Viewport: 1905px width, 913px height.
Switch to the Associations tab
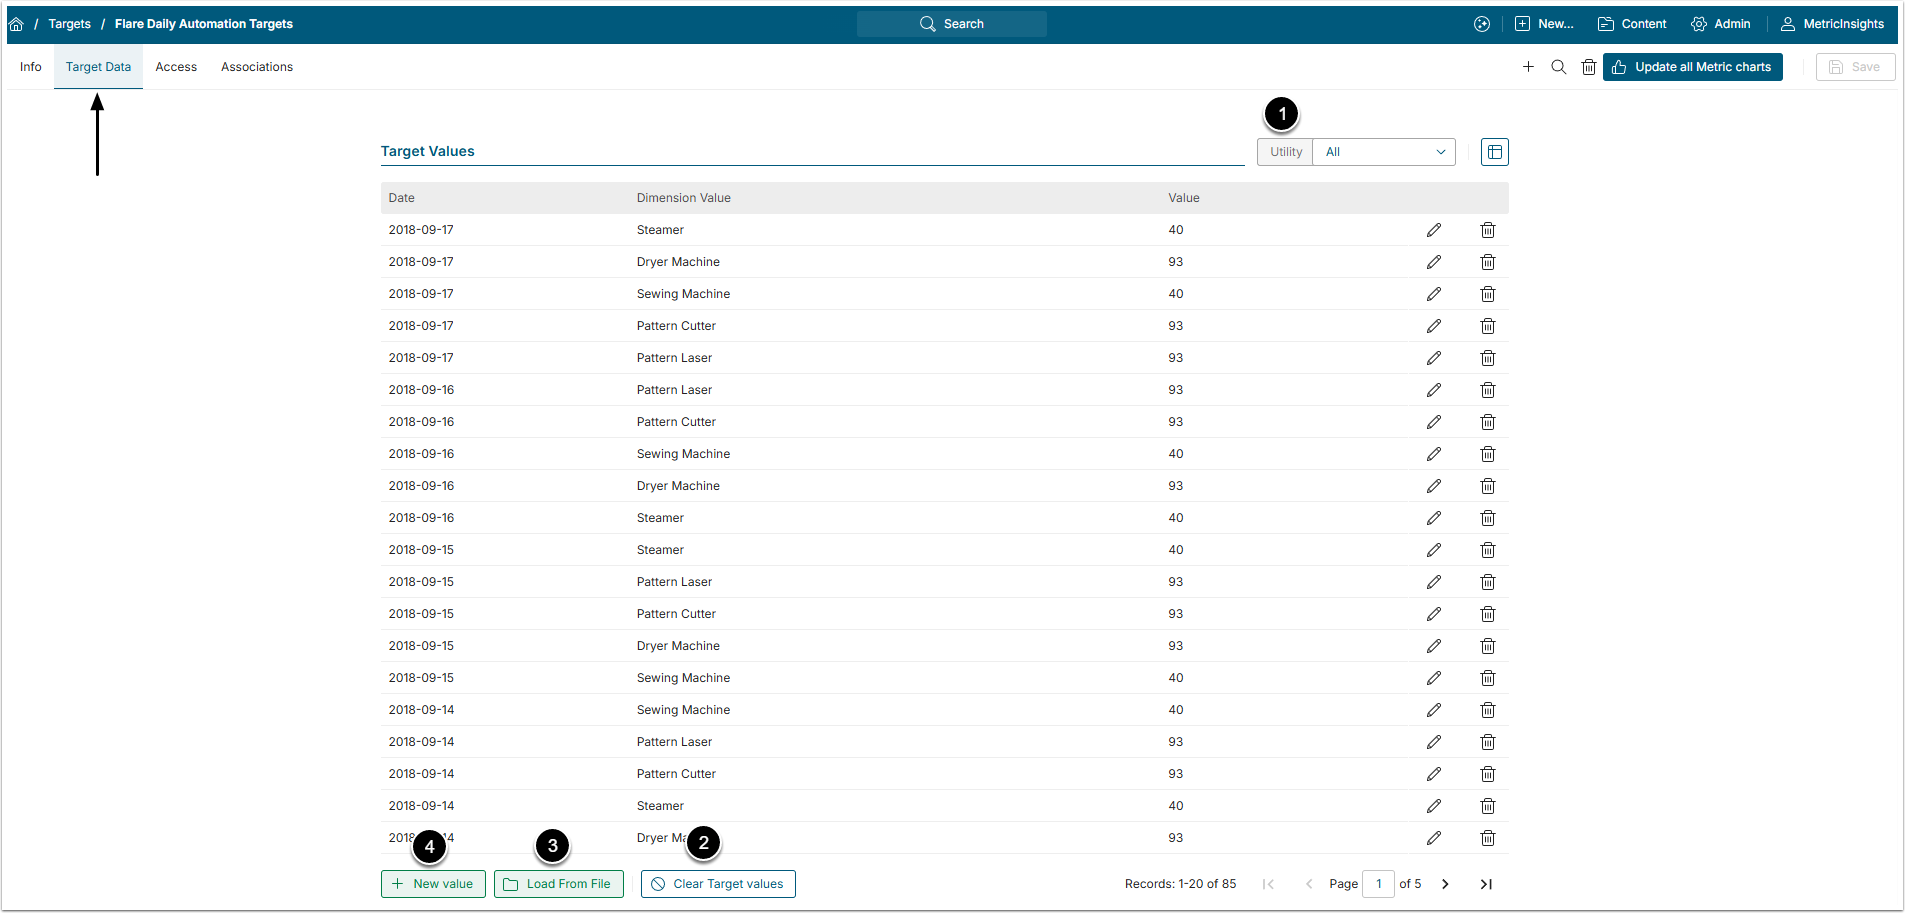(257, 67)
